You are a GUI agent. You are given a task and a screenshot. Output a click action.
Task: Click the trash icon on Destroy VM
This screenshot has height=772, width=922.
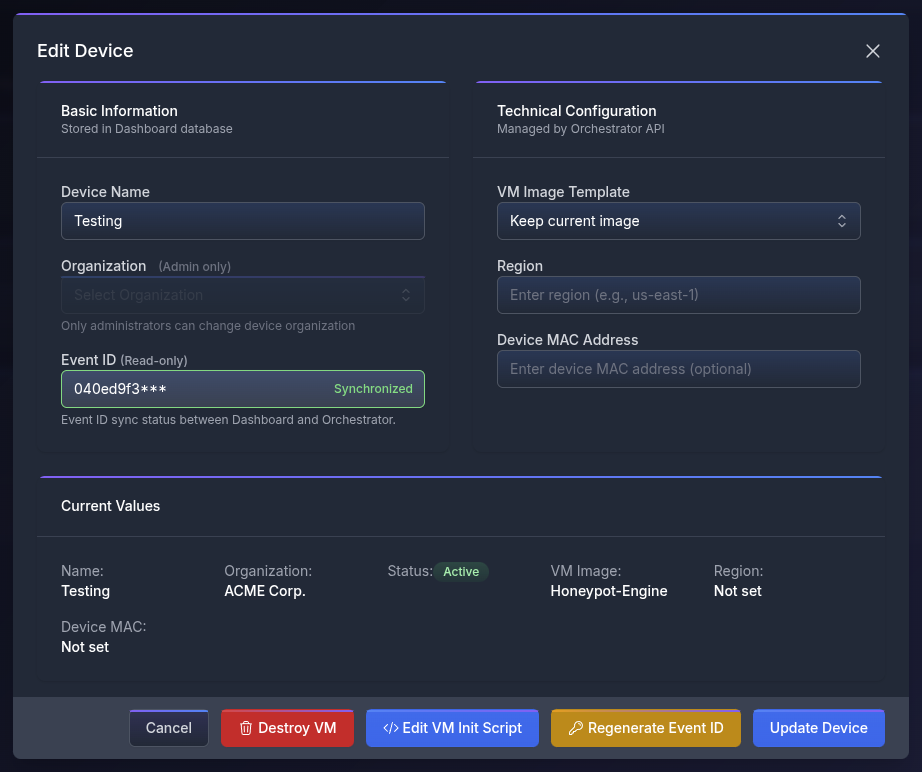click(x=246, y=728)
